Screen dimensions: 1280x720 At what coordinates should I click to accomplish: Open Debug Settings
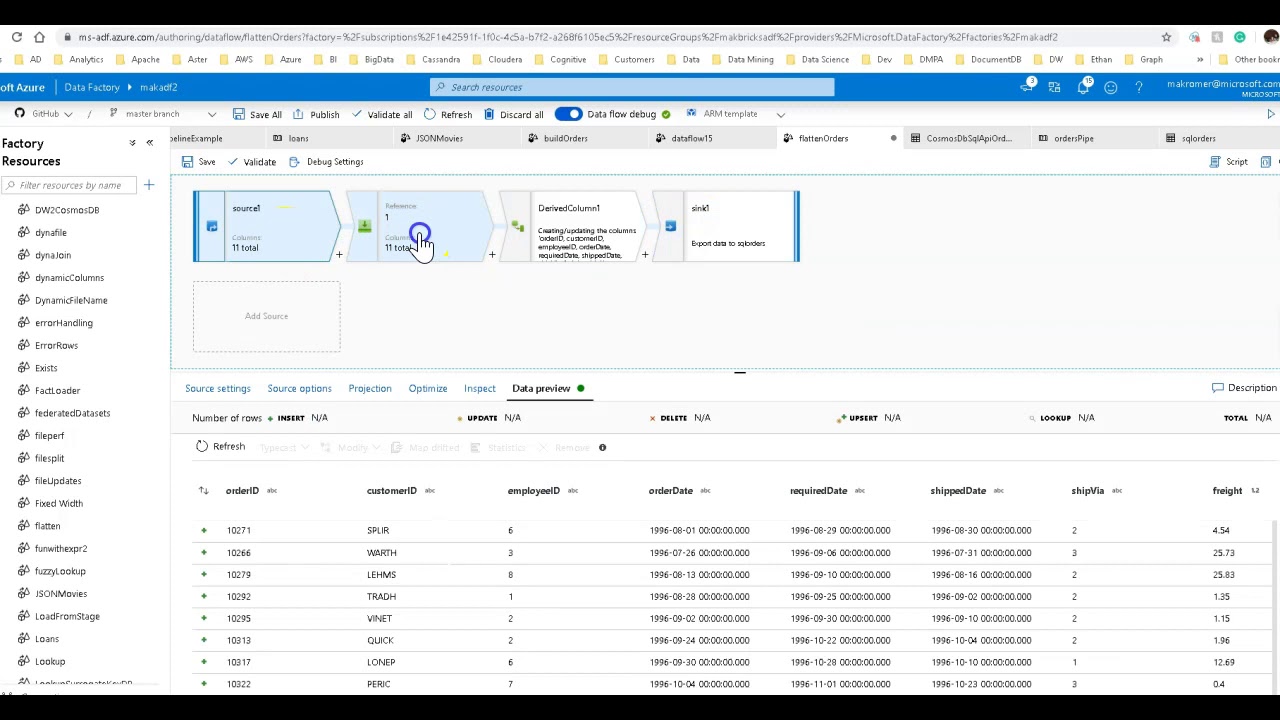click(326, 162)
